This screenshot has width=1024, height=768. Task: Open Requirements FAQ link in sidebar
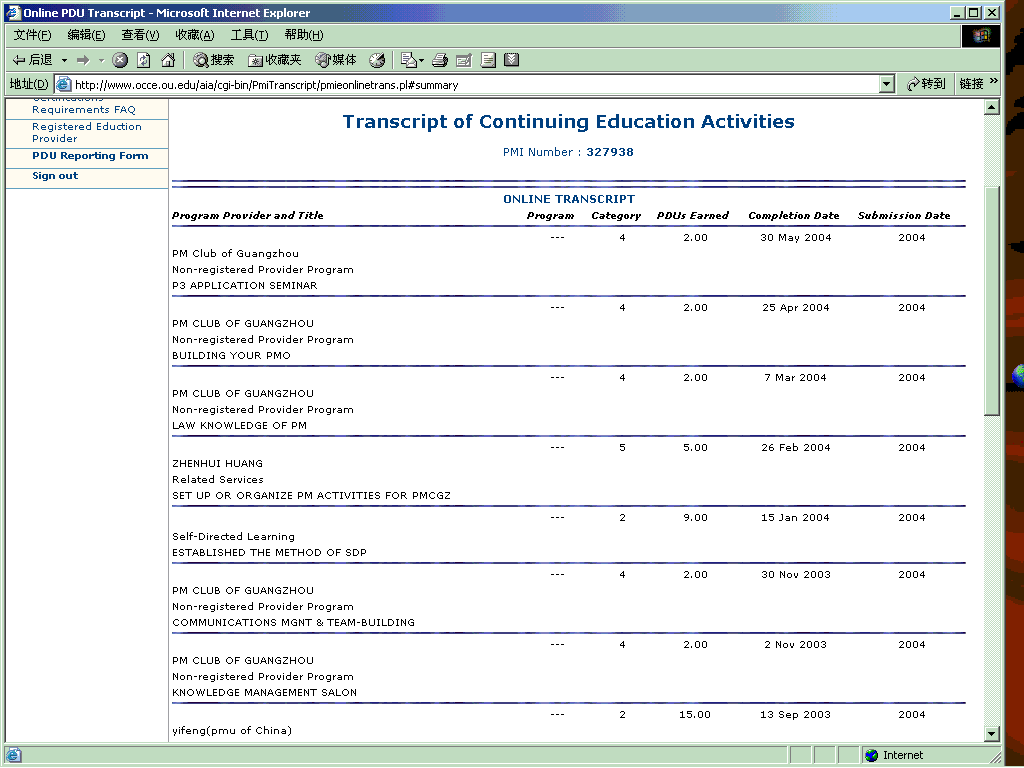84,110
